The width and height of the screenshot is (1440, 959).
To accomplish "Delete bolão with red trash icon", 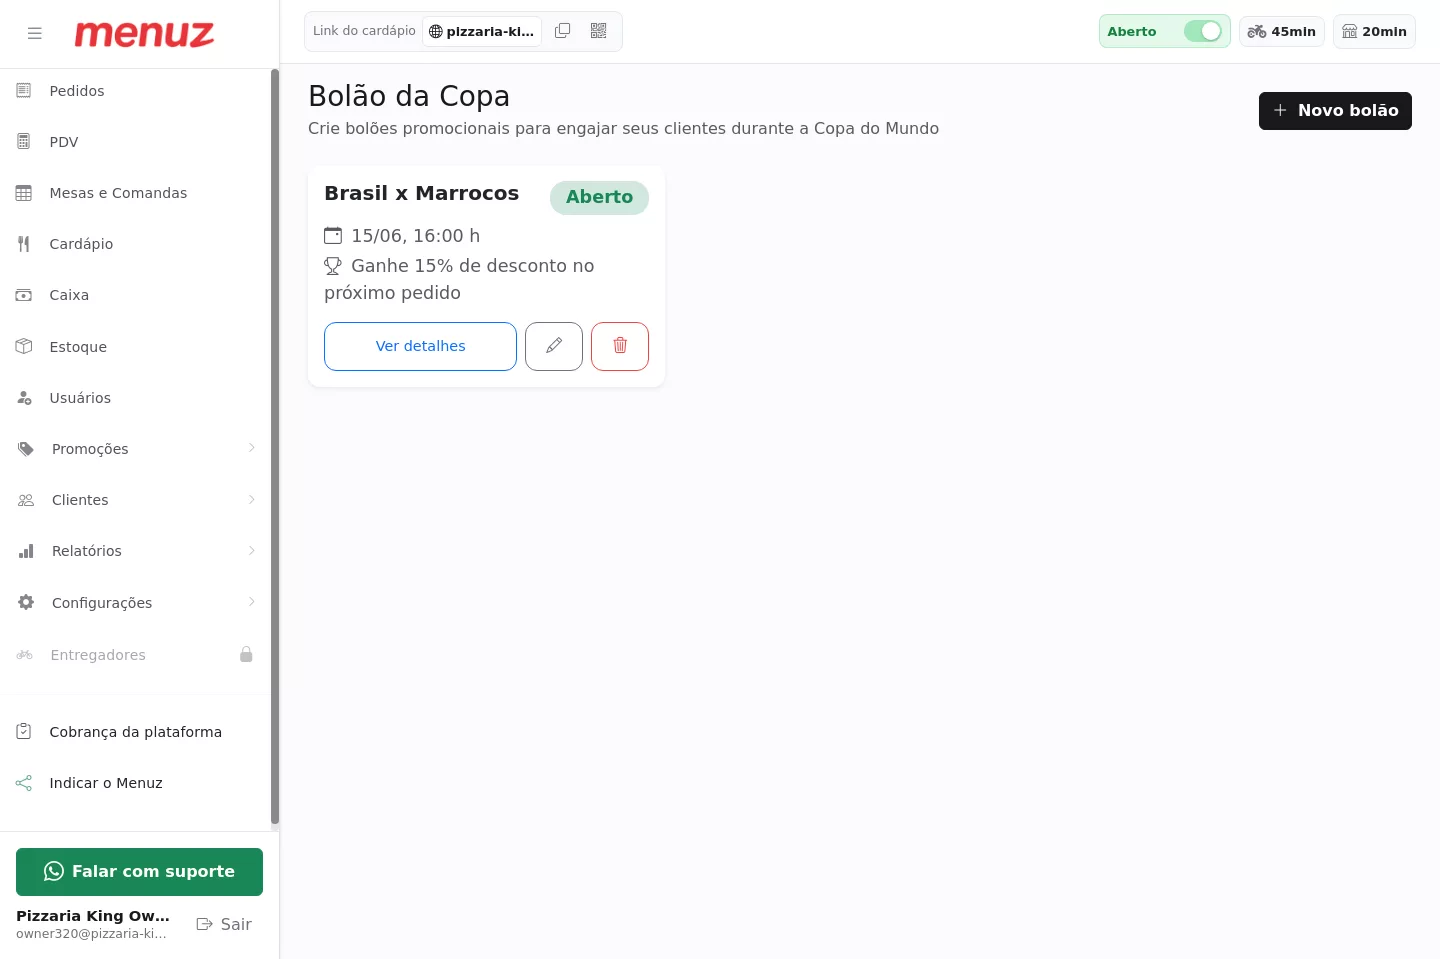I will coord(620,346).
